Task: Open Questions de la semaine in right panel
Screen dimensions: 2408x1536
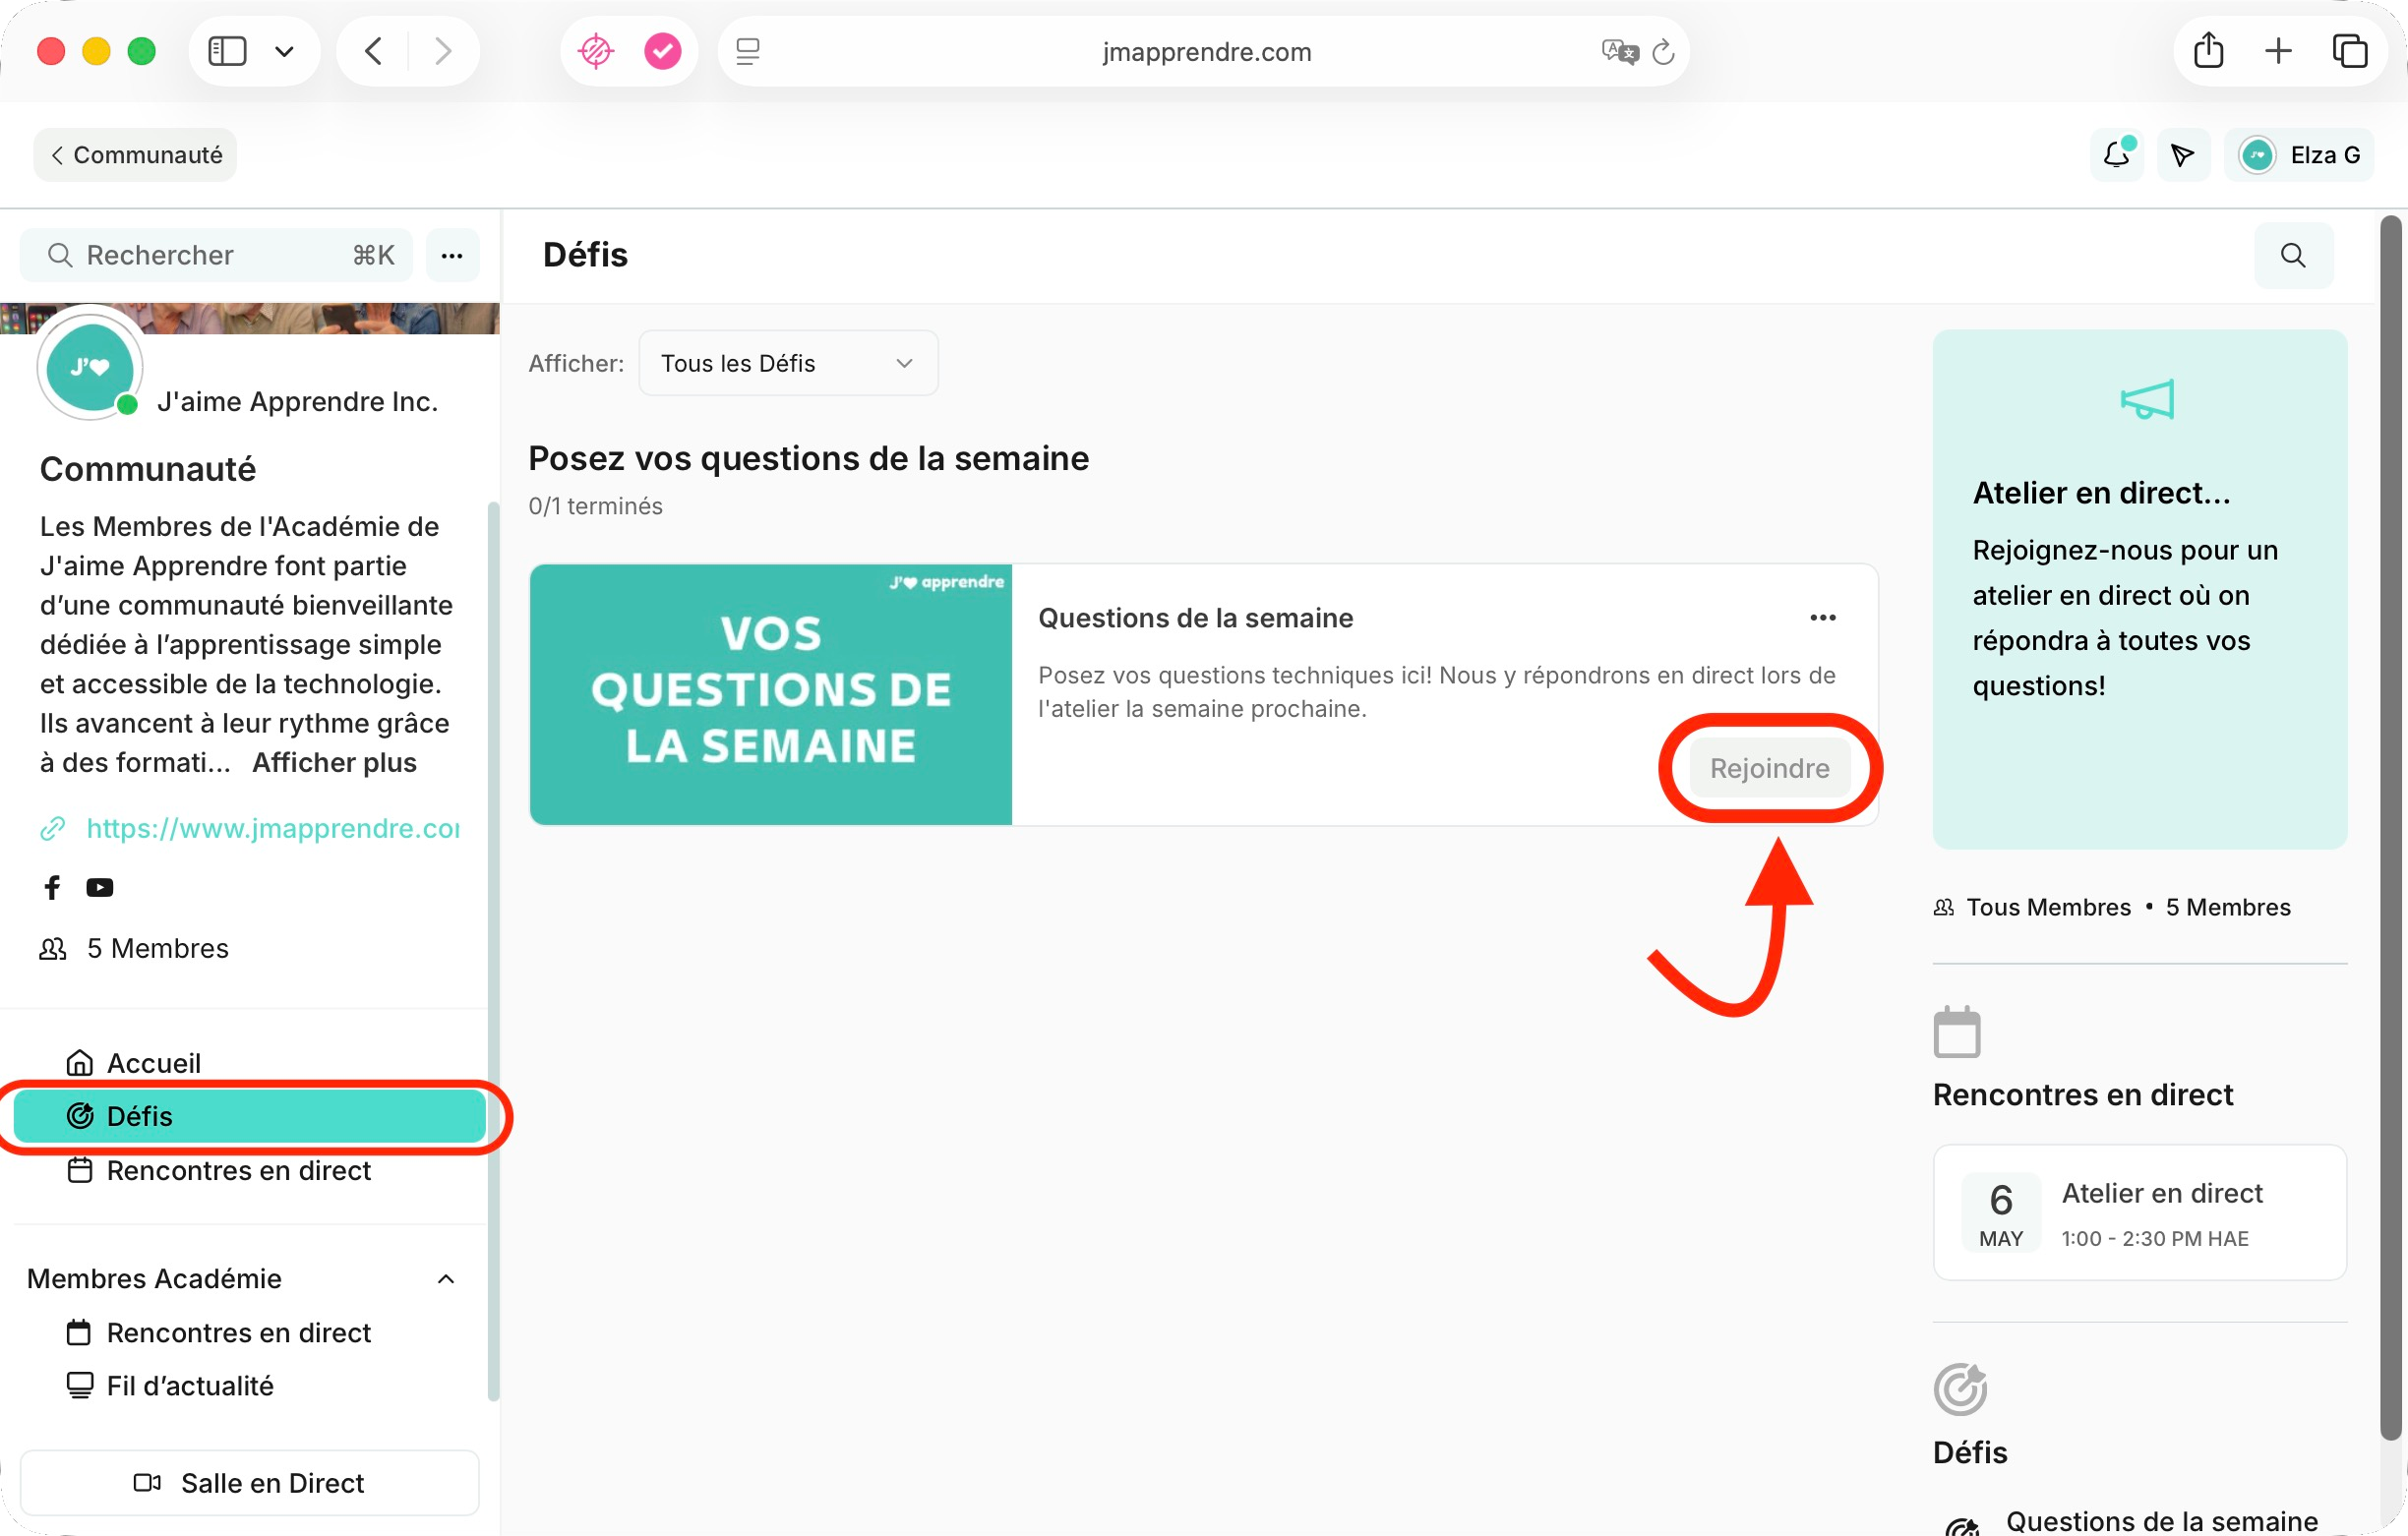Action: (x=2161, y=1520)
